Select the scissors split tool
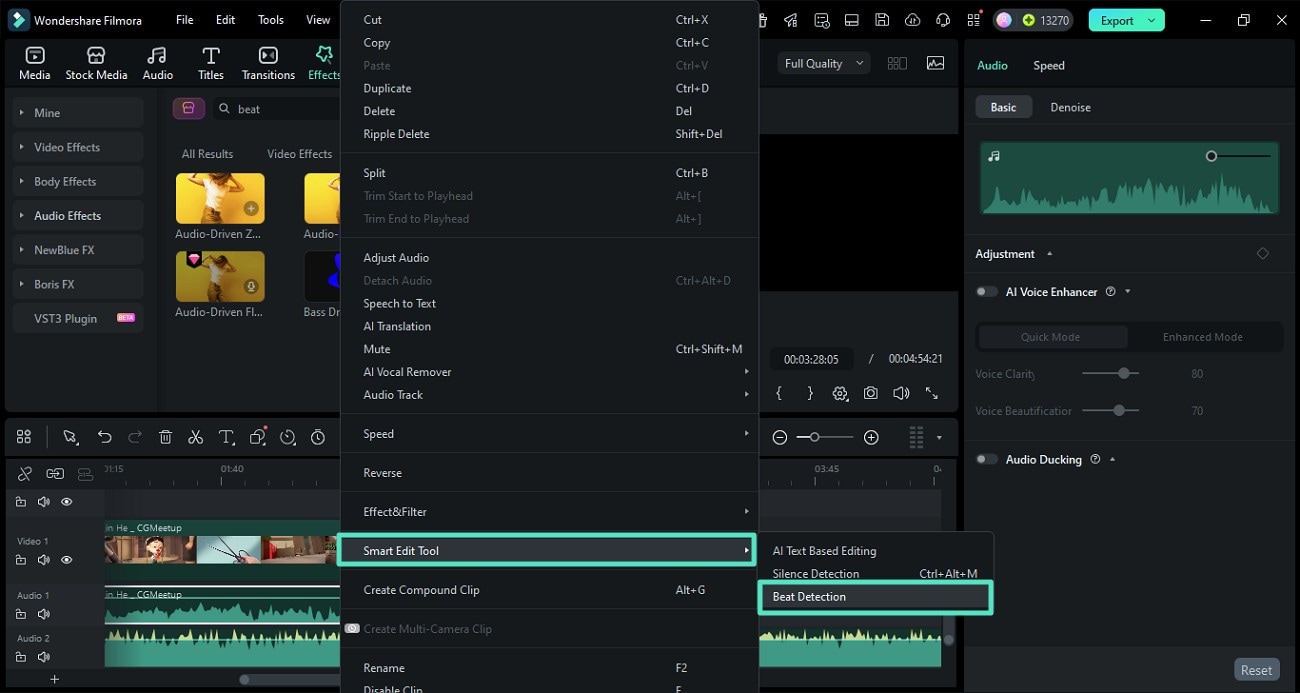The height and width of the screenshot is (693, 1300). click(x=196, y=437)
